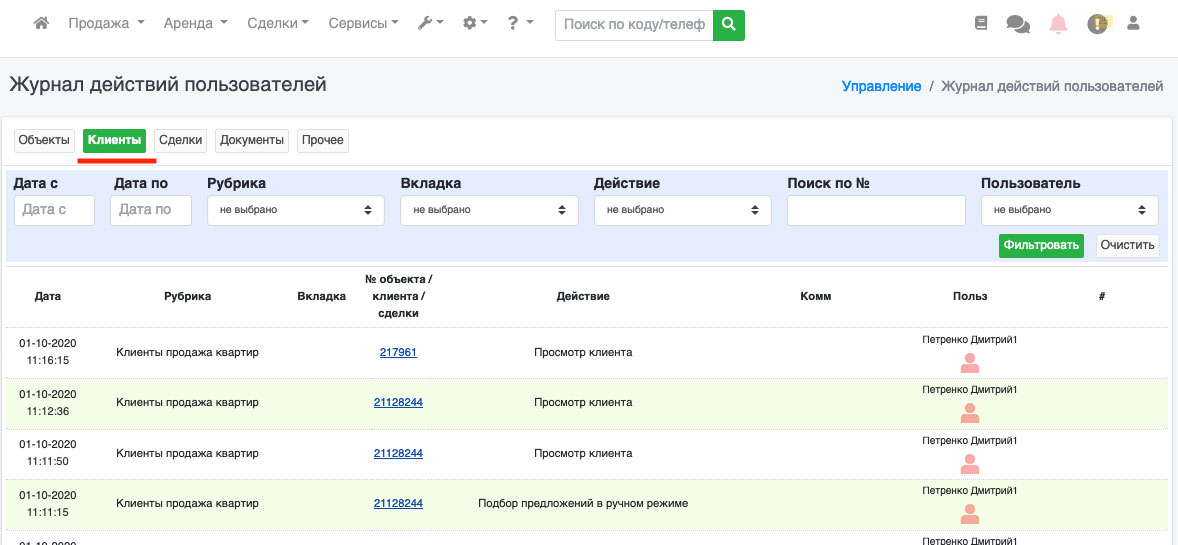Click the home icon in navbar
The width and height of the screenshot is (1178, 545).
[41, 23]
